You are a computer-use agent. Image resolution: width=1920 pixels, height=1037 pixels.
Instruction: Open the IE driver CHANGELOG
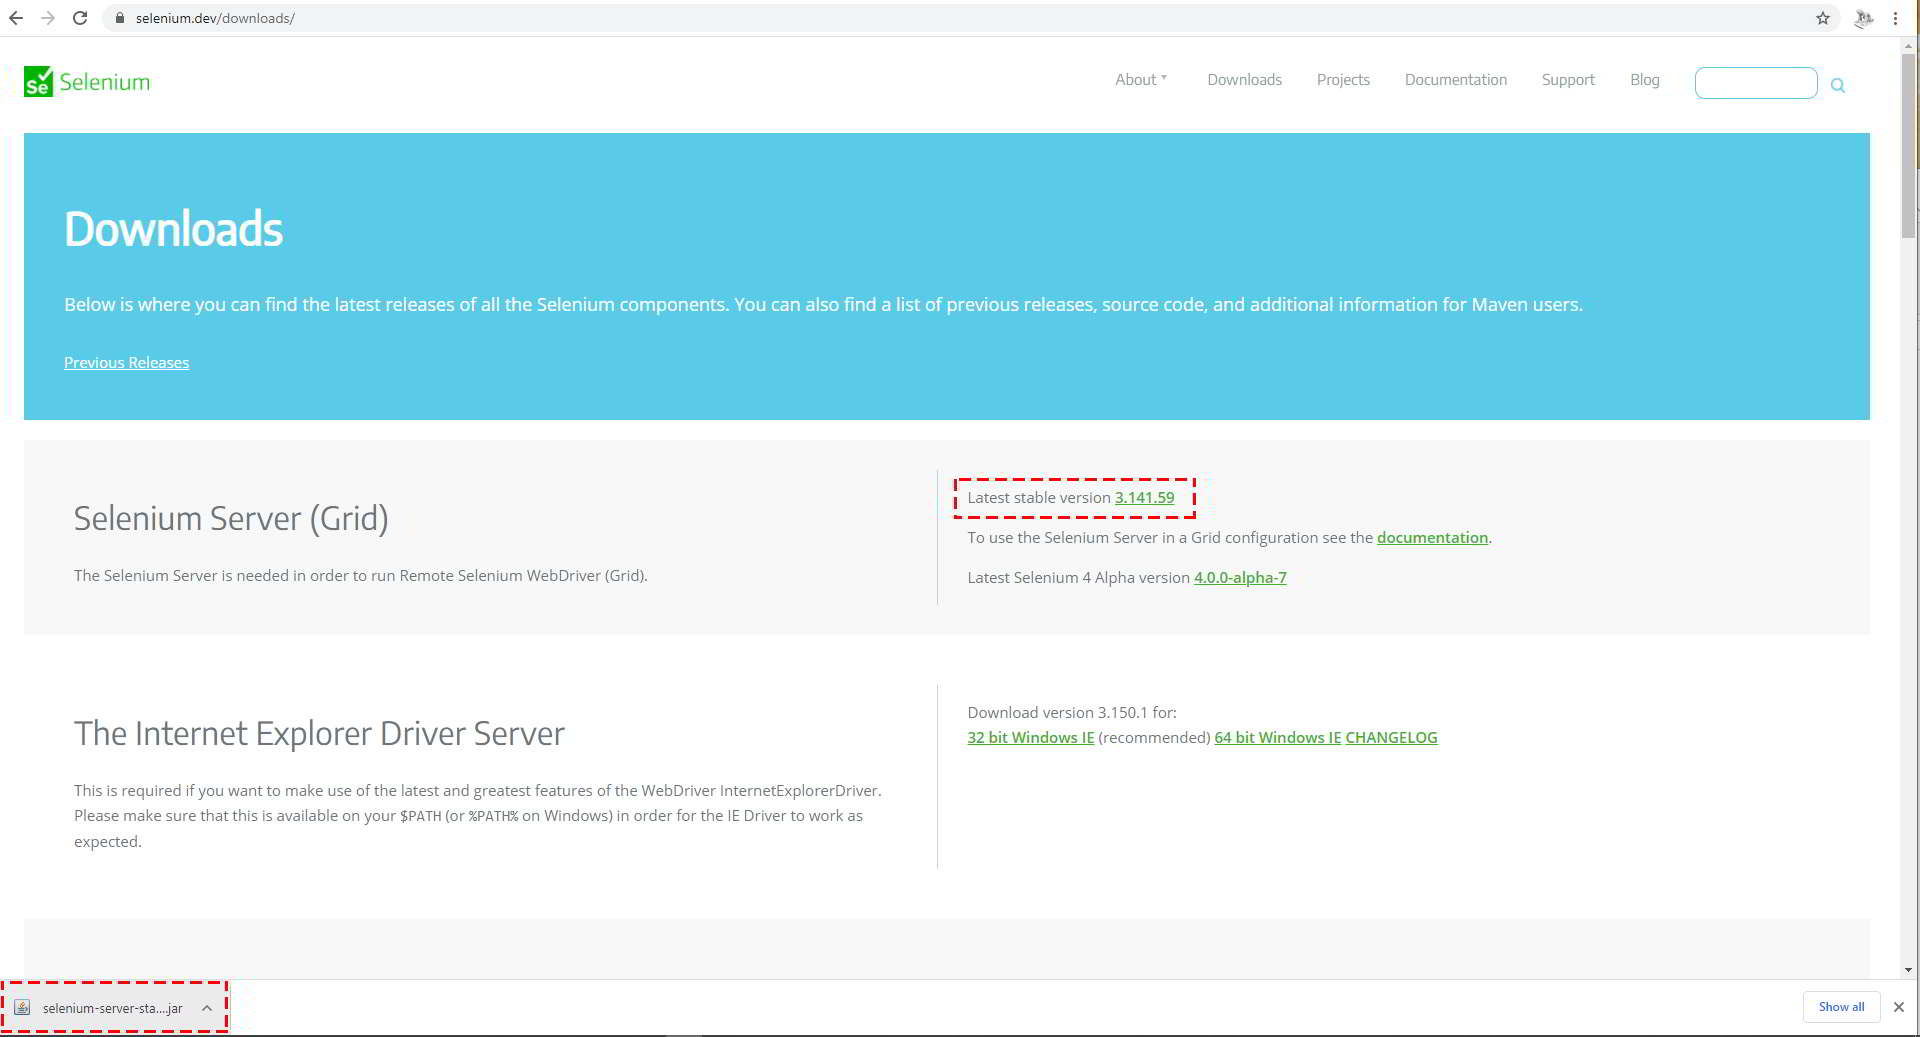coord(1391,737)
